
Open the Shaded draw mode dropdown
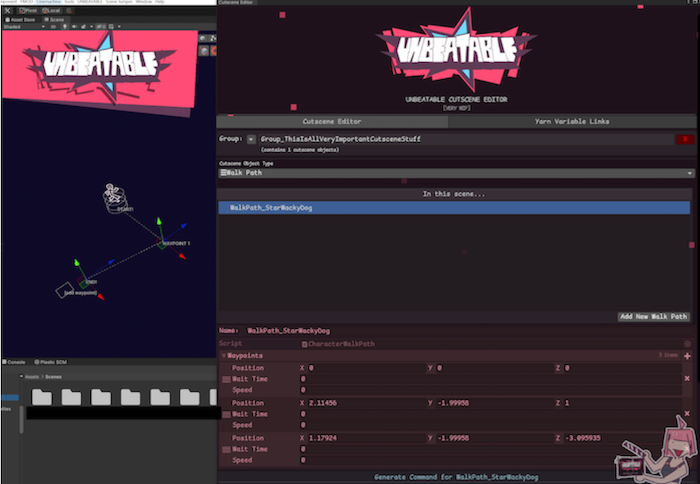coord(24,27)
